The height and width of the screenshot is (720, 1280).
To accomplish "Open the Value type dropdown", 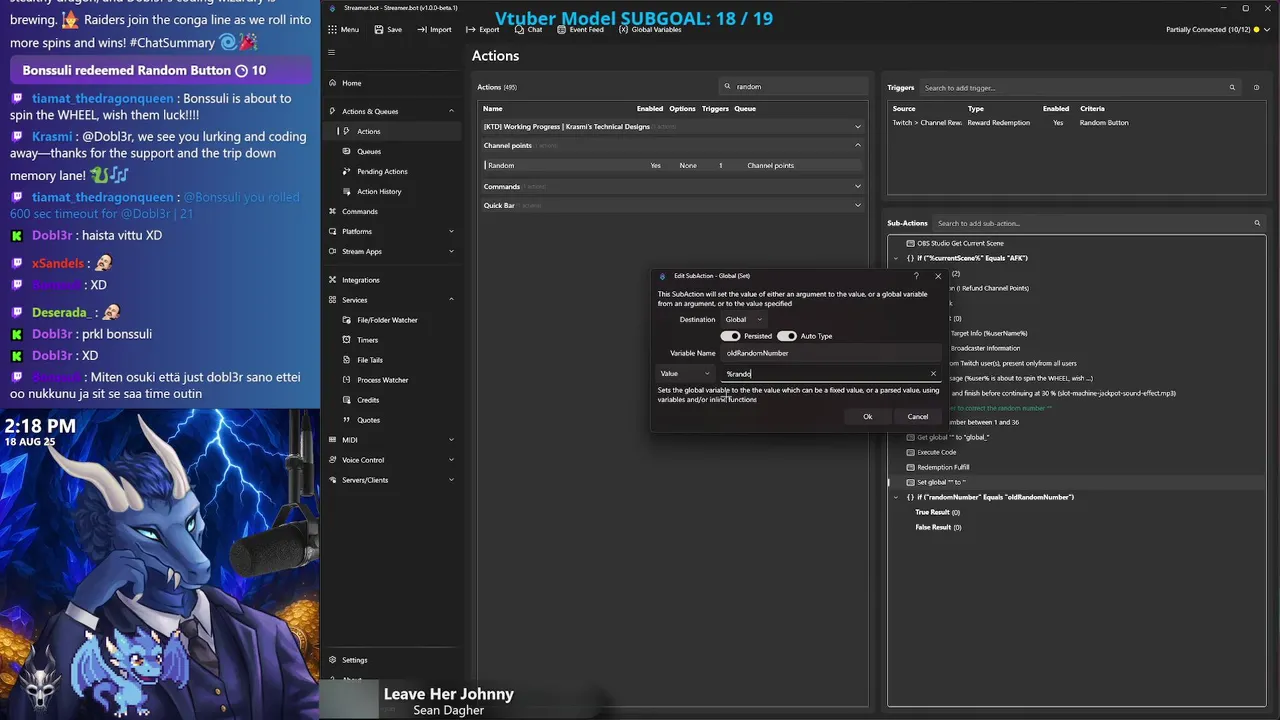I will pos(685,374).
